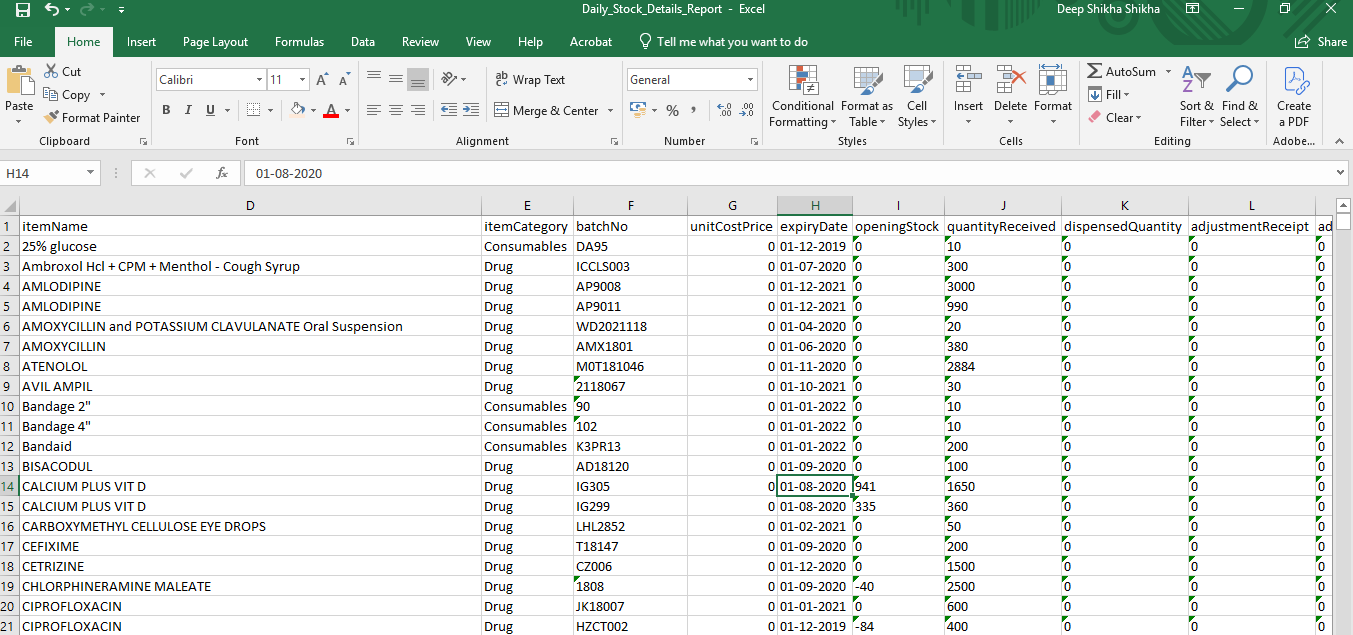1353x635 pixels.
Task: Toggle Italic formatting
Action: tap(188, 111)
